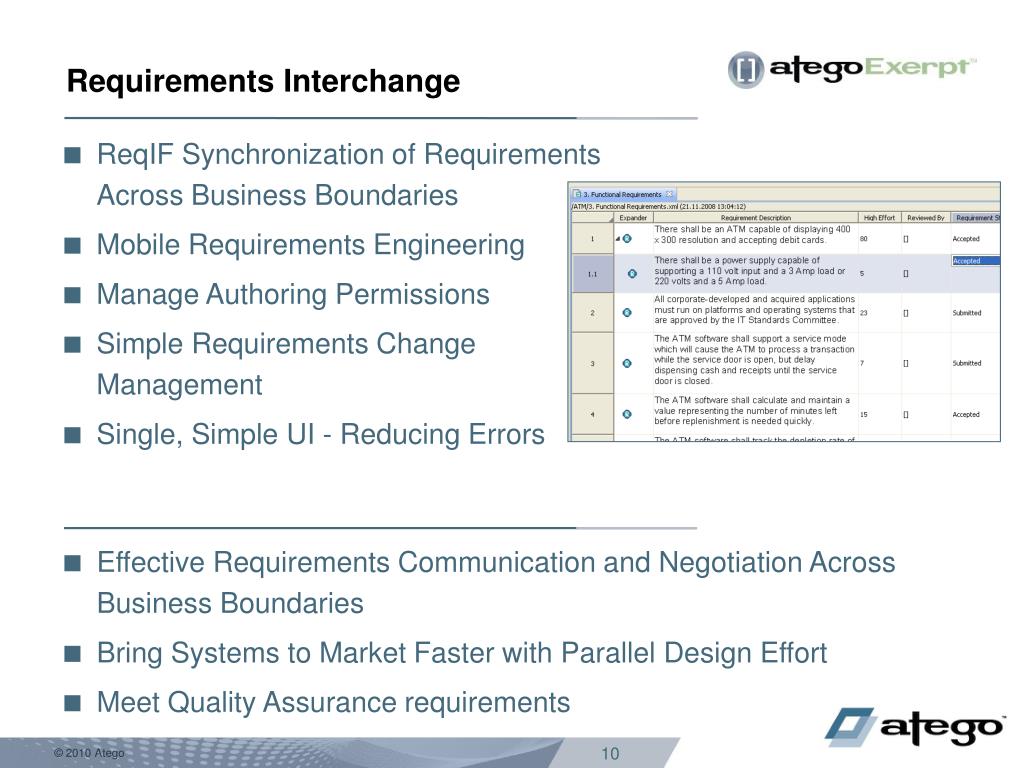Click description 'There shall be a power supply capable'
1024x768 pixels.
click(750, 270)
